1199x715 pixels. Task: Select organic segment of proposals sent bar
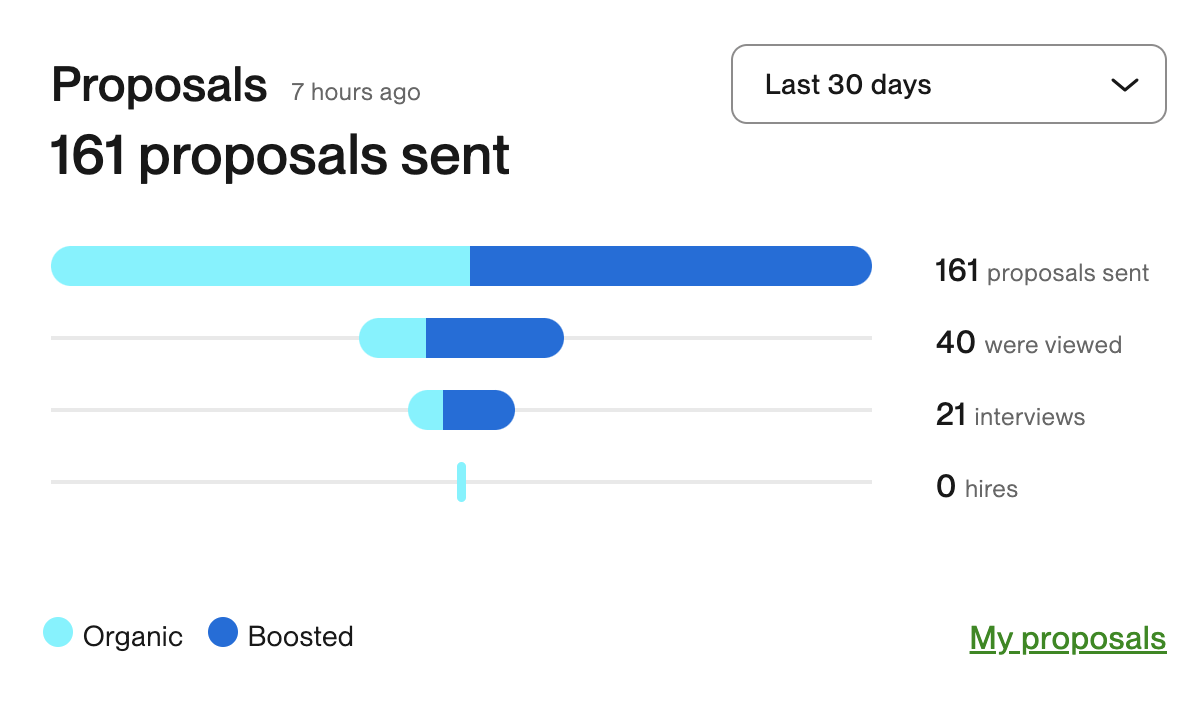(260, 266)
